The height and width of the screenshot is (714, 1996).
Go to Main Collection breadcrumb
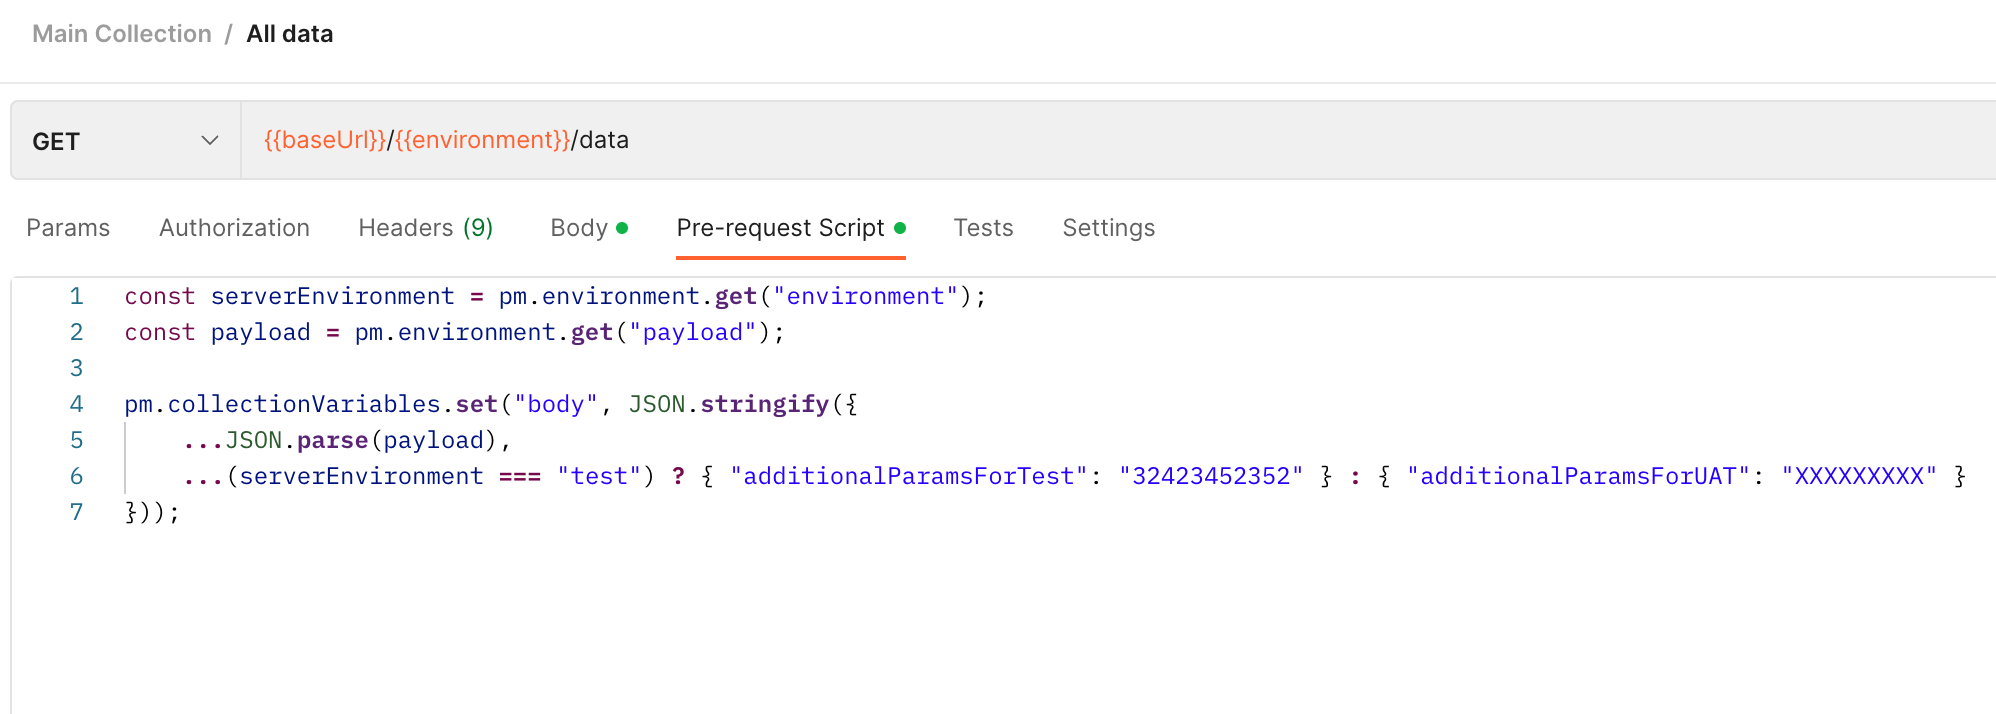click(x=122, y=34)
